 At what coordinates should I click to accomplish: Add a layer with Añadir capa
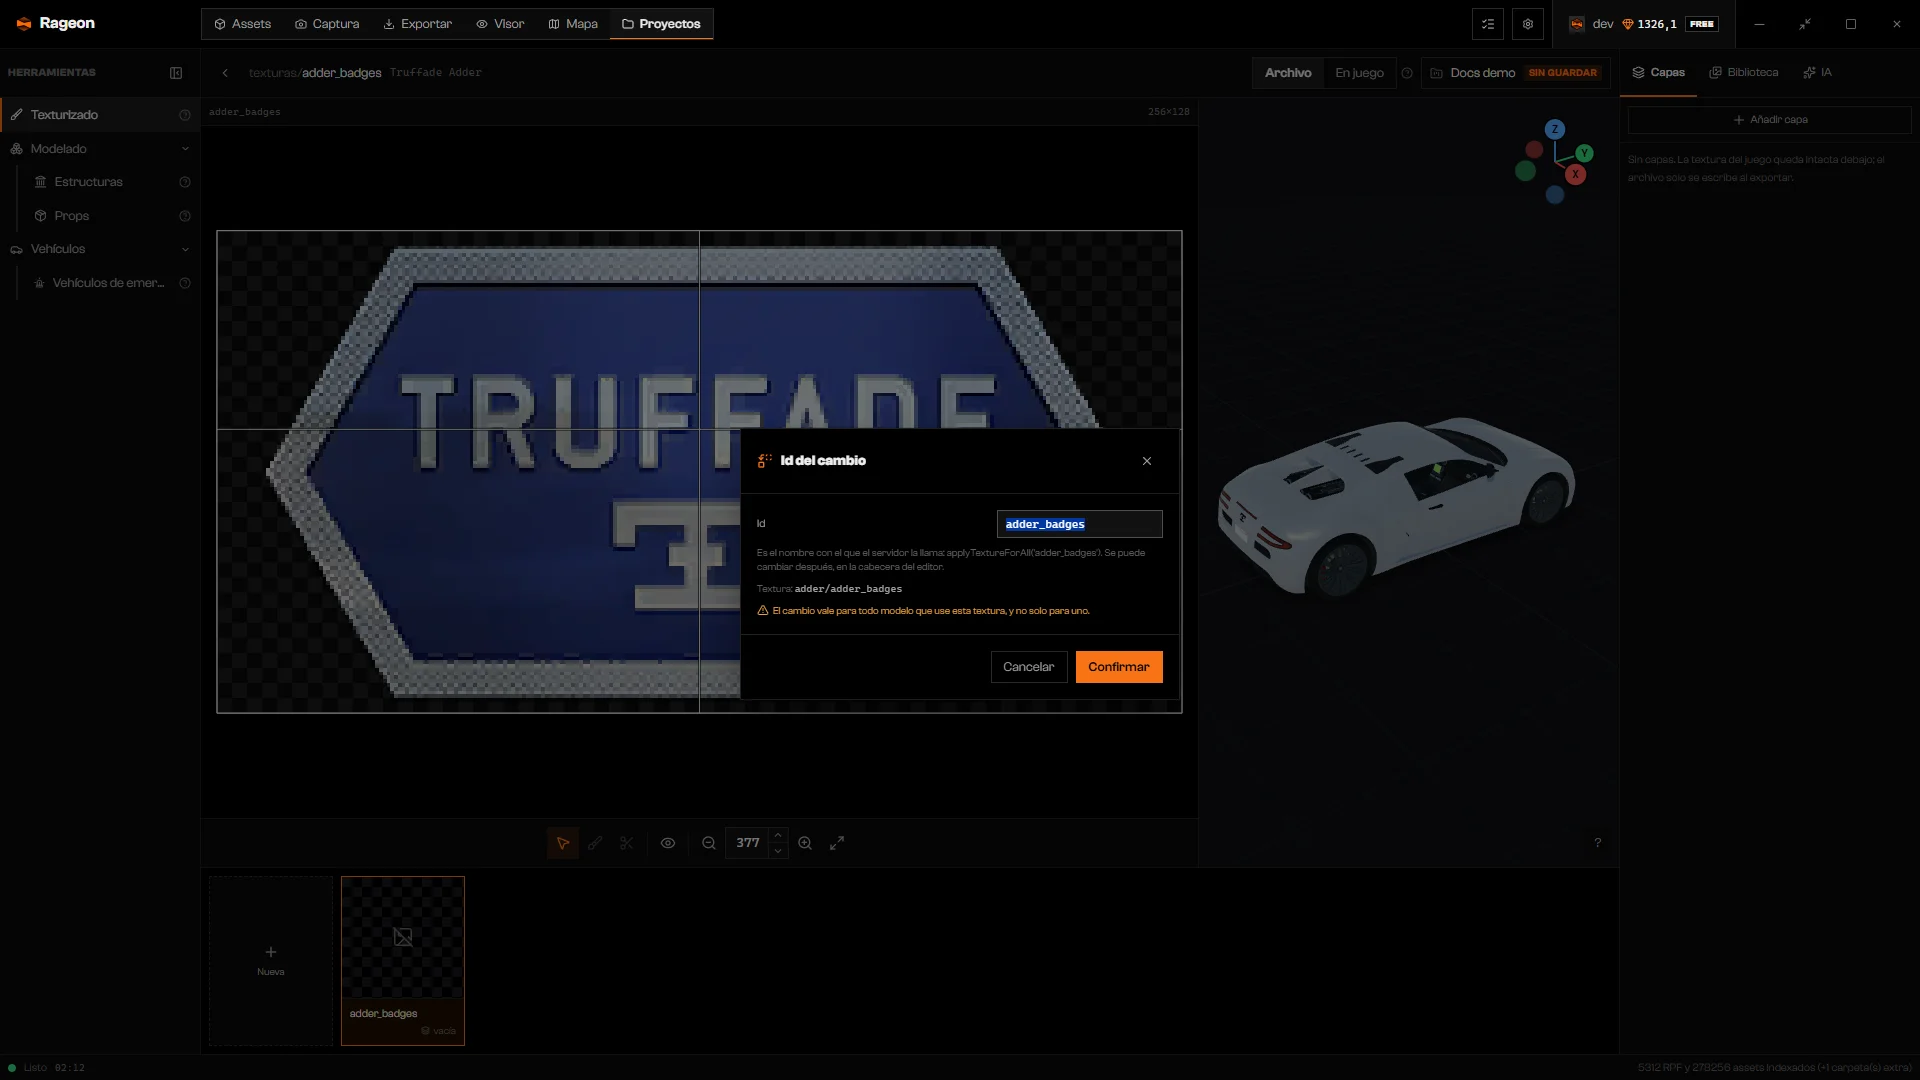click(x=1770, y=120)
